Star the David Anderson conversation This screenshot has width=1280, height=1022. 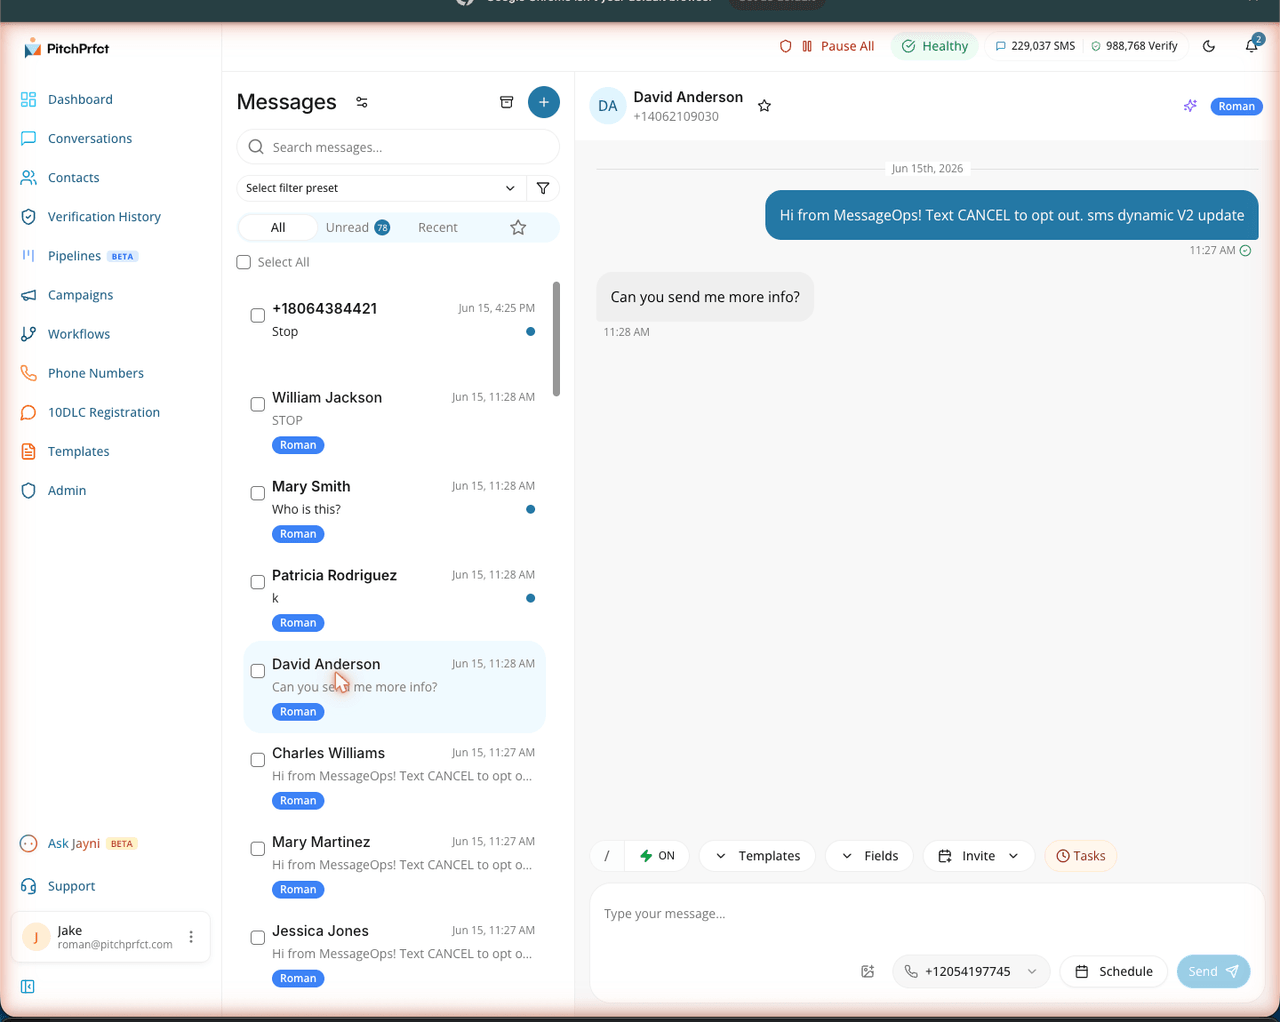tap(764, 106)
